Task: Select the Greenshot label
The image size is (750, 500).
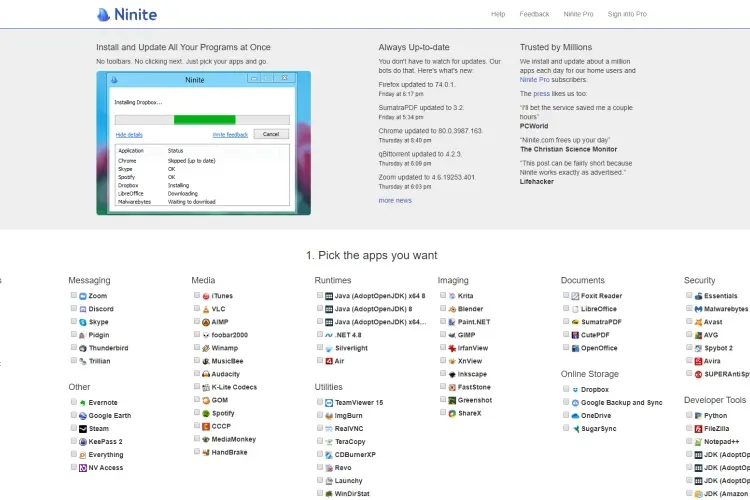Action: 475,400
